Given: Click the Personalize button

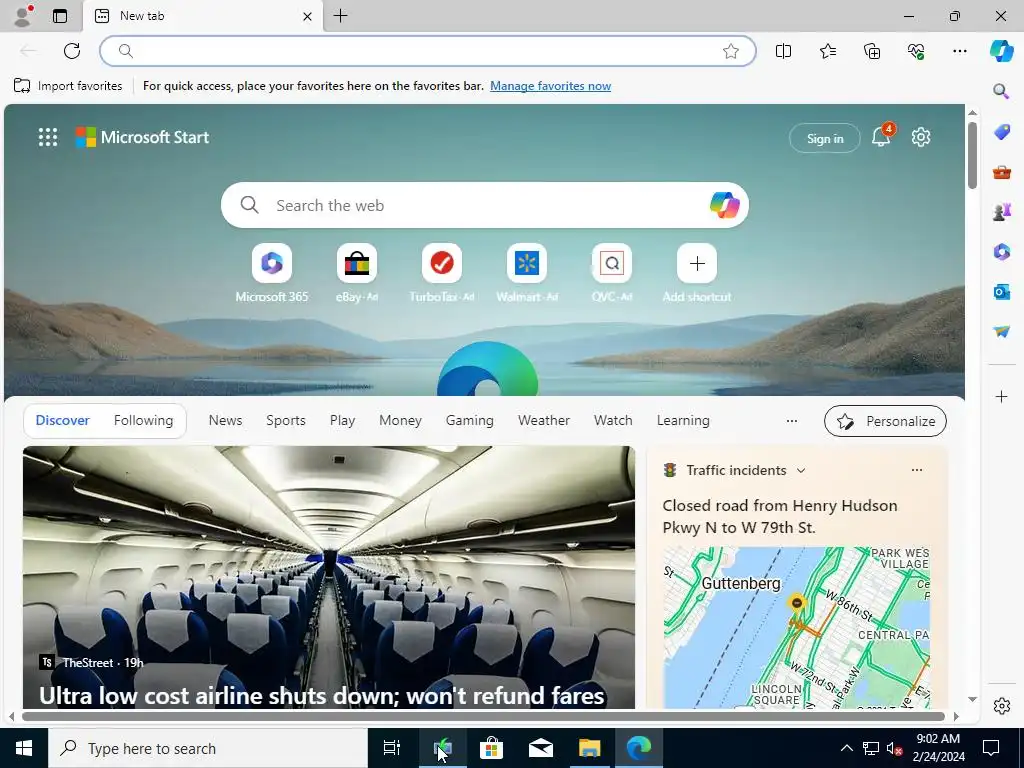Looking at the screenshot, I should [886, 421].
